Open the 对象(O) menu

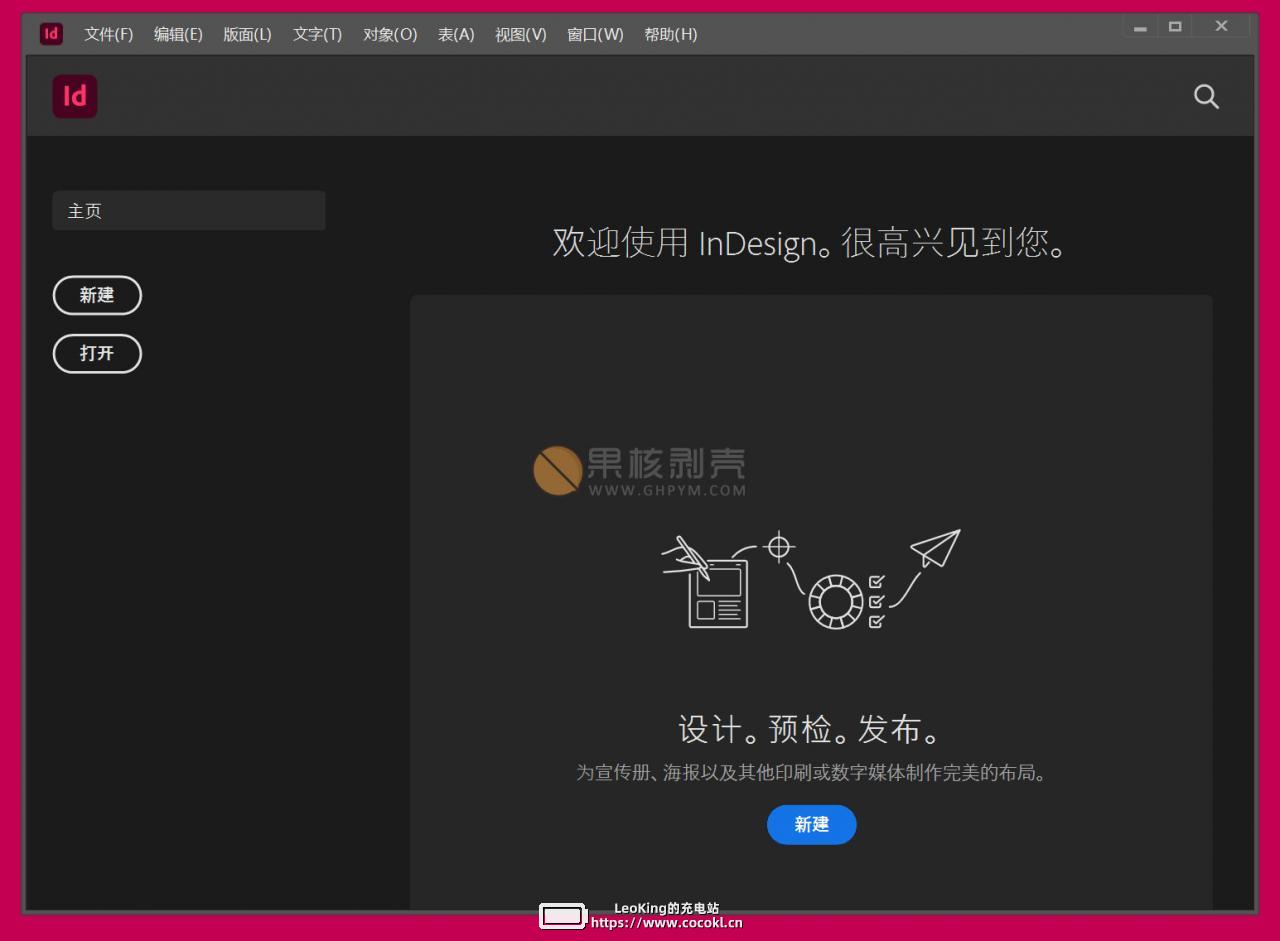click(390, 34)
